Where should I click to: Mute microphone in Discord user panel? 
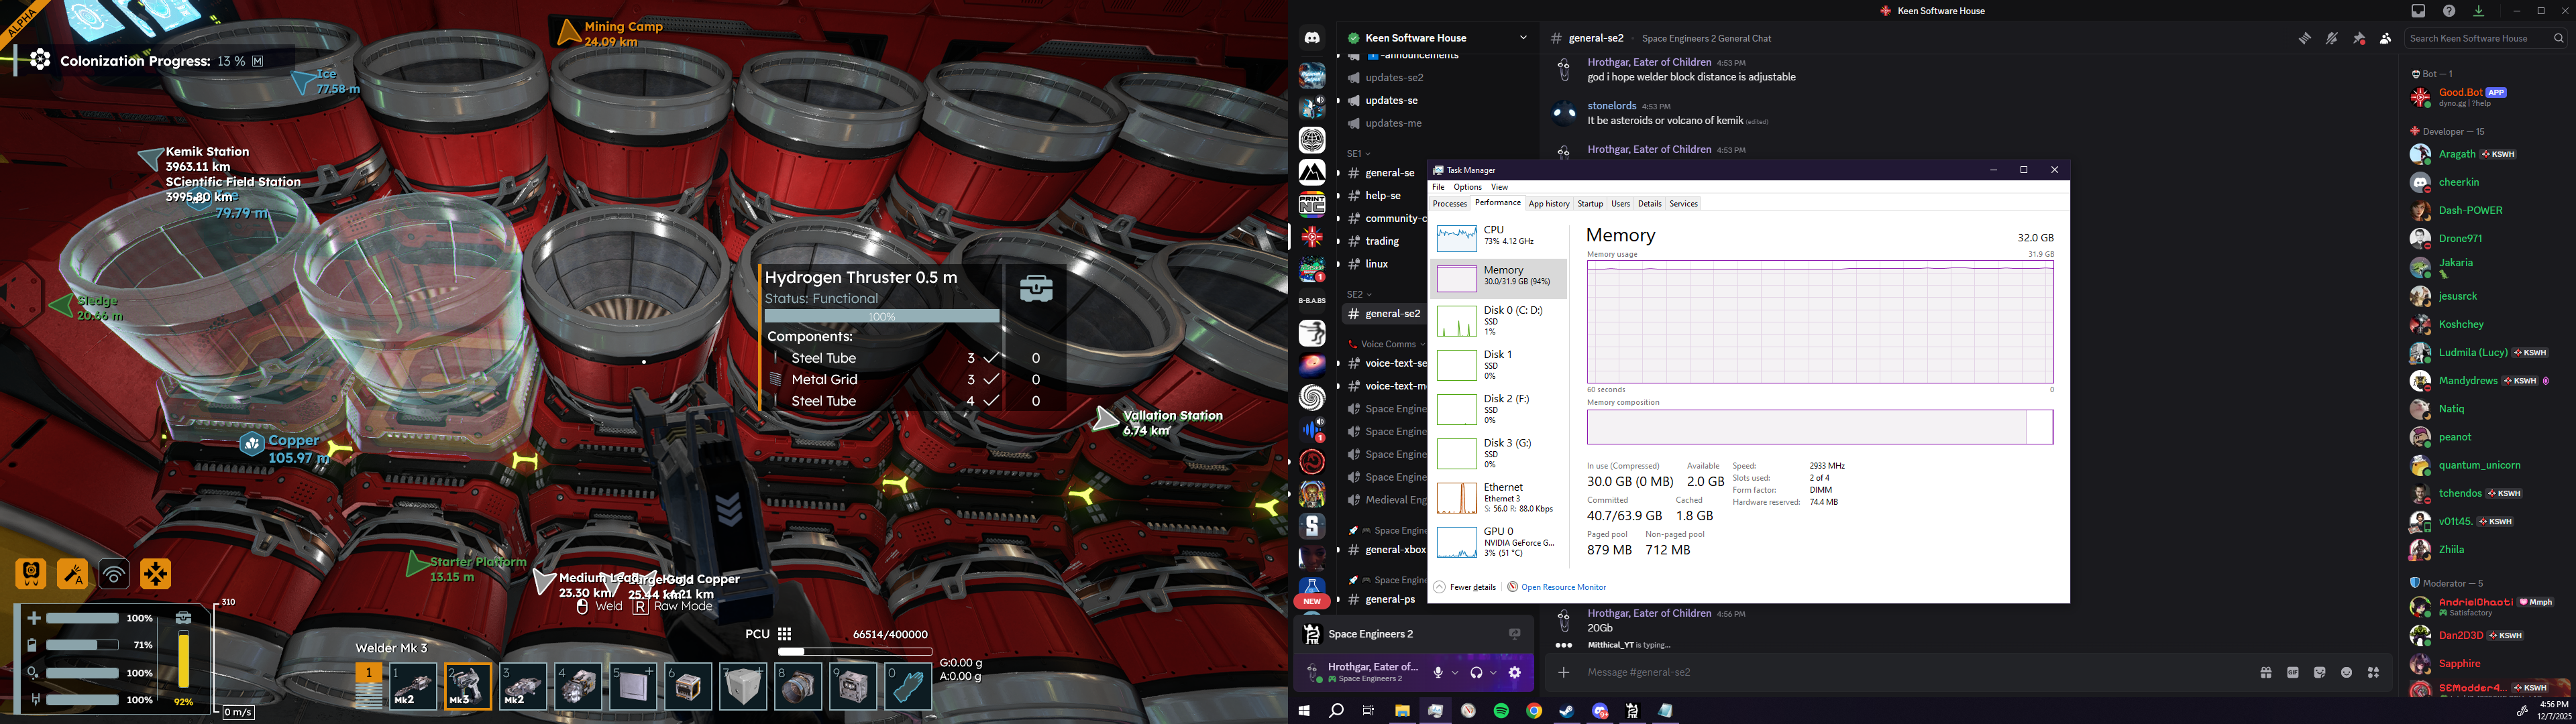[x=1438, y=673]
